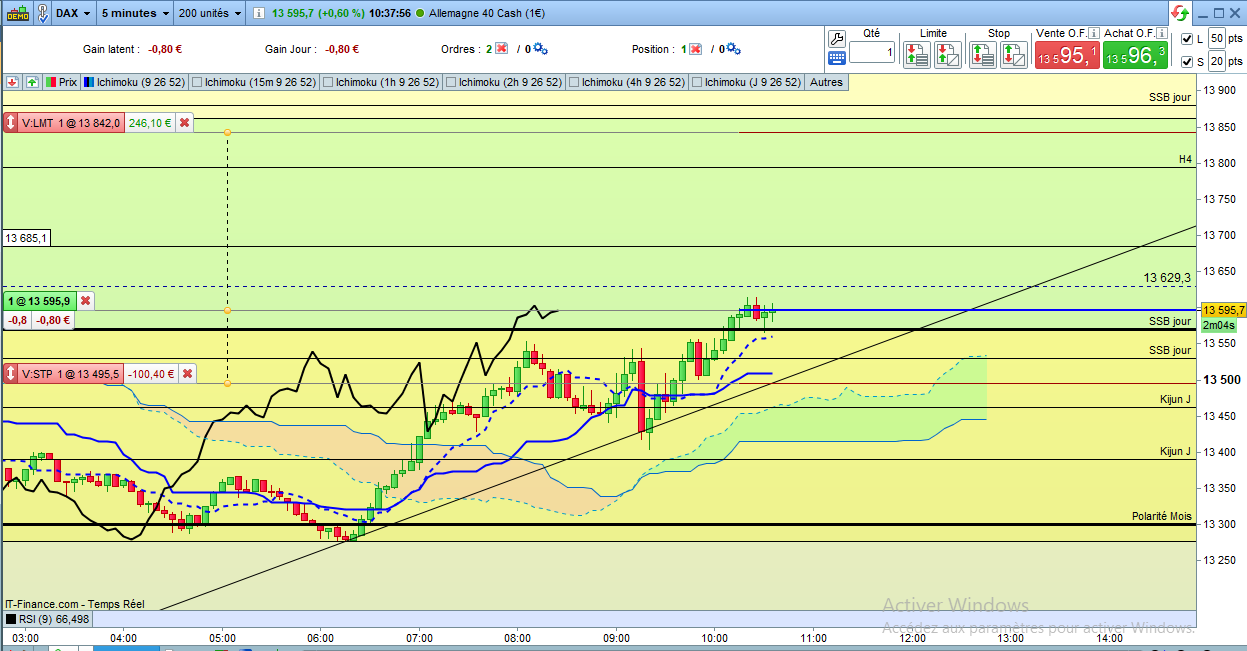Click the Polarité Mois level label
The height and width of the screenshot is (651, 1247).
(x=1162, y=516)
